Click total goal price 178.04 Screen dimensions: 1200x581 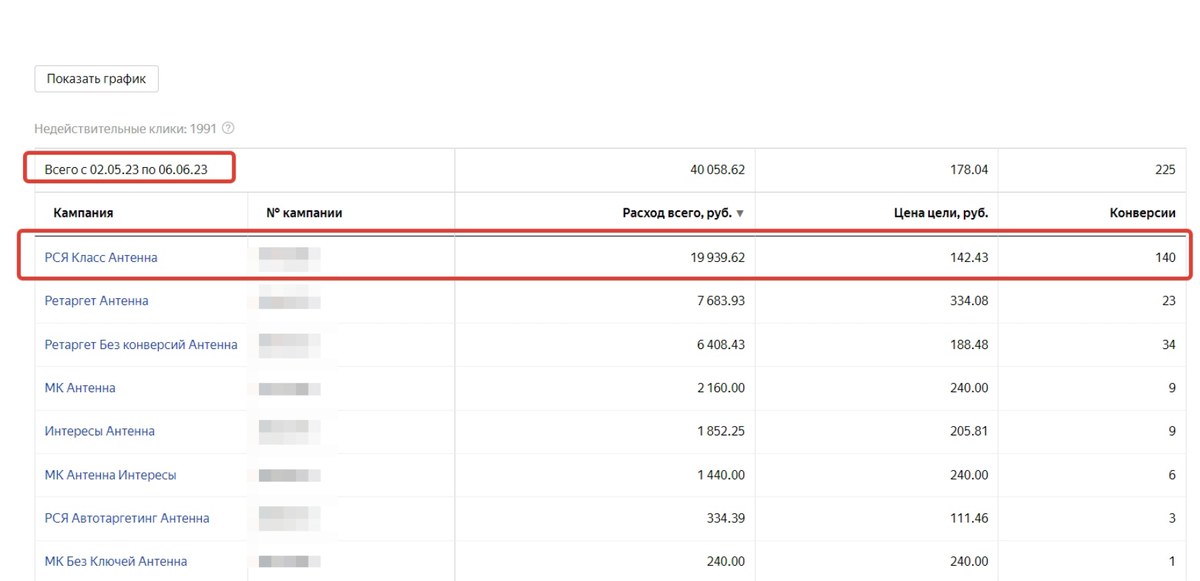click(969, 170)
